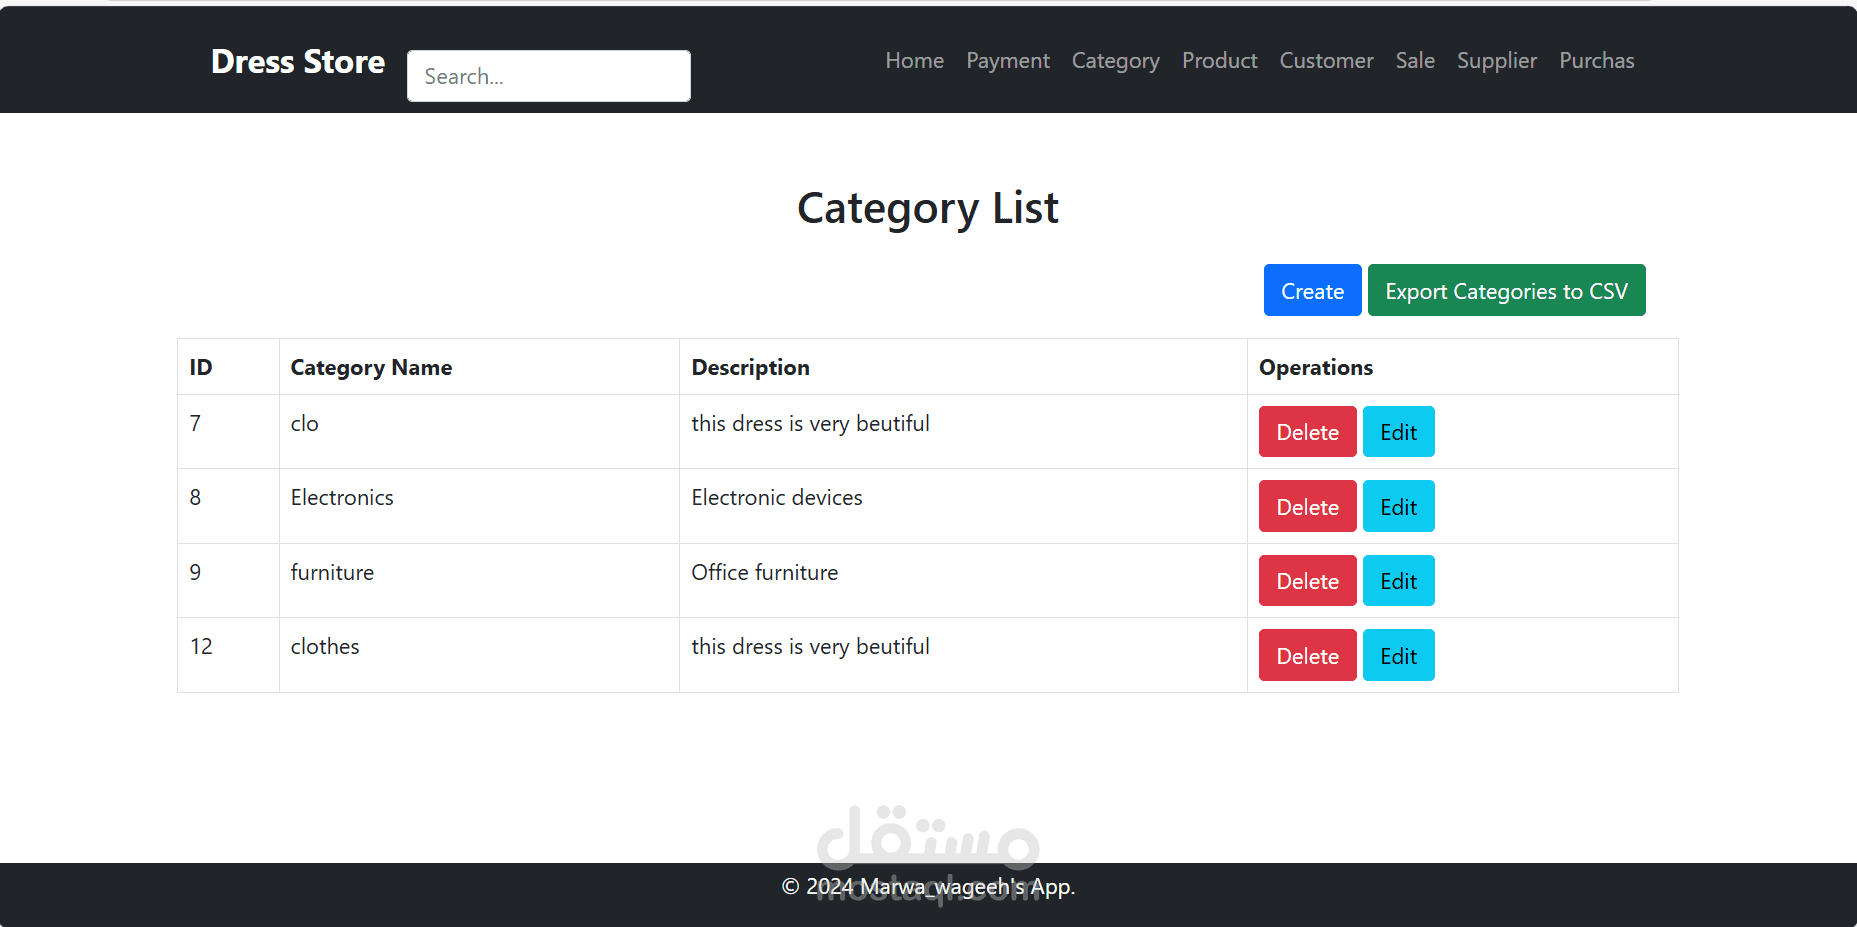Open the Home nav link
Screen dimensions: 1857x927
point(914,61)
